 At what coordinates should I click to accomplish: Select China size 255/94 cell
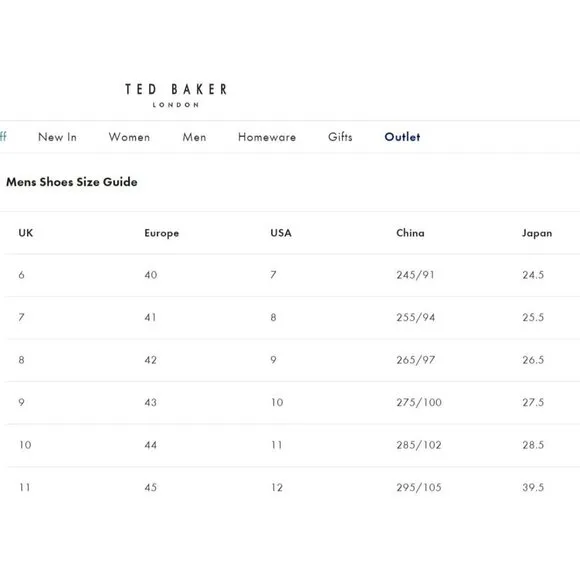click(x=415, y=317)
